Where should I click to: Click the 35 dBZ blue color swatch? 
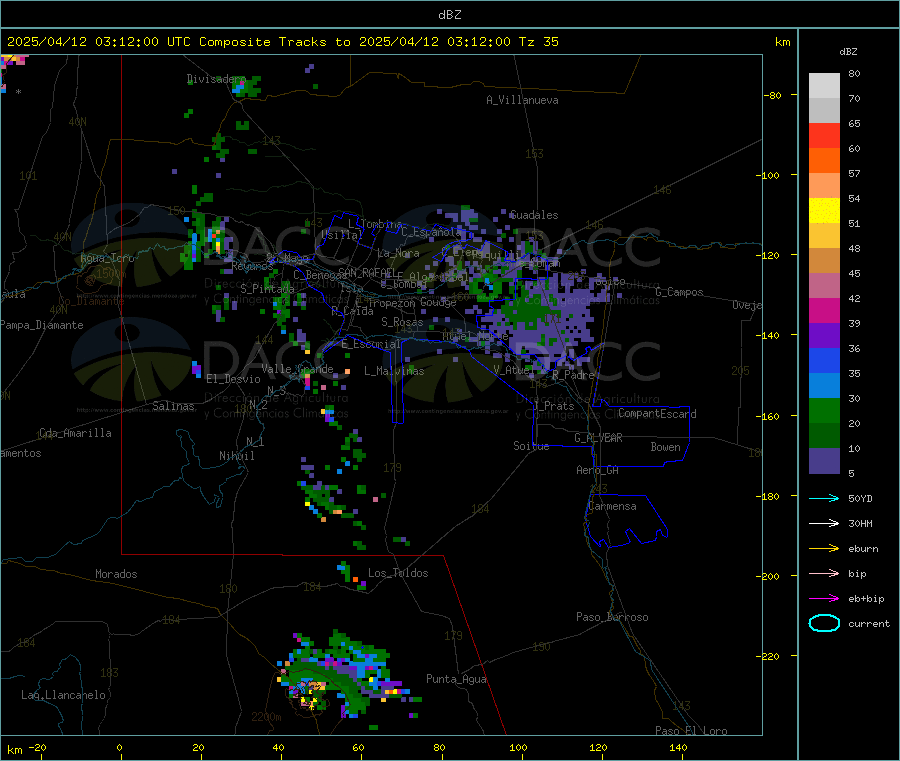pos(824,360)
